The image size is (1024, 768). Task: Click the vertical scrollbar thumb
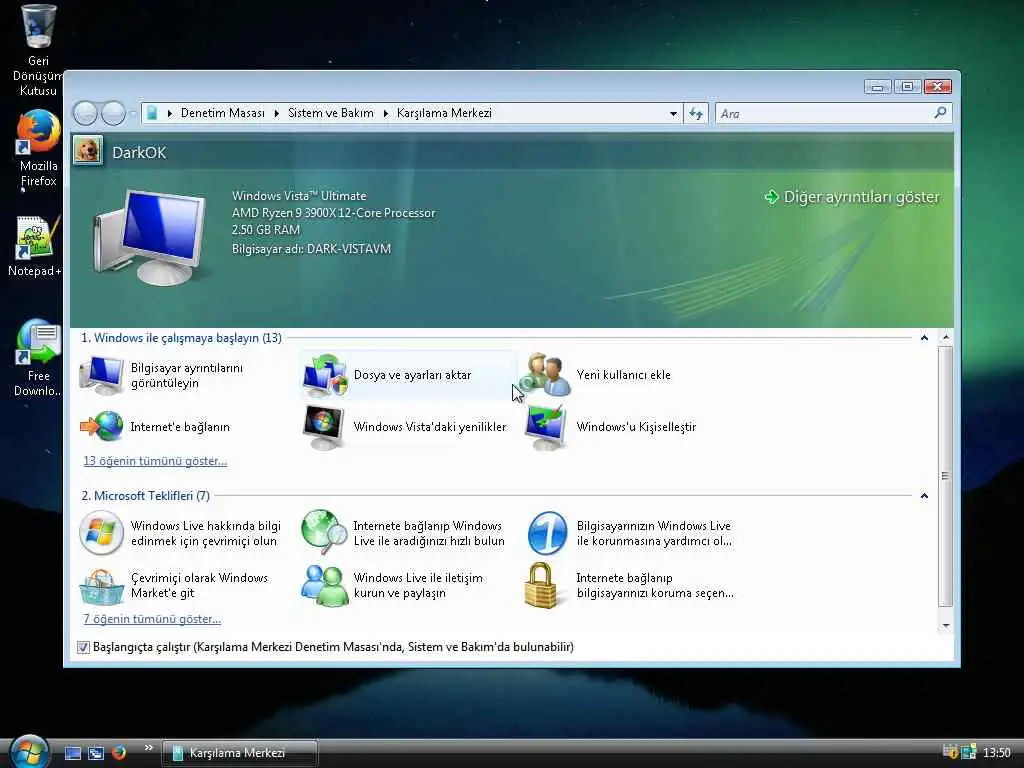coord(946,476)
